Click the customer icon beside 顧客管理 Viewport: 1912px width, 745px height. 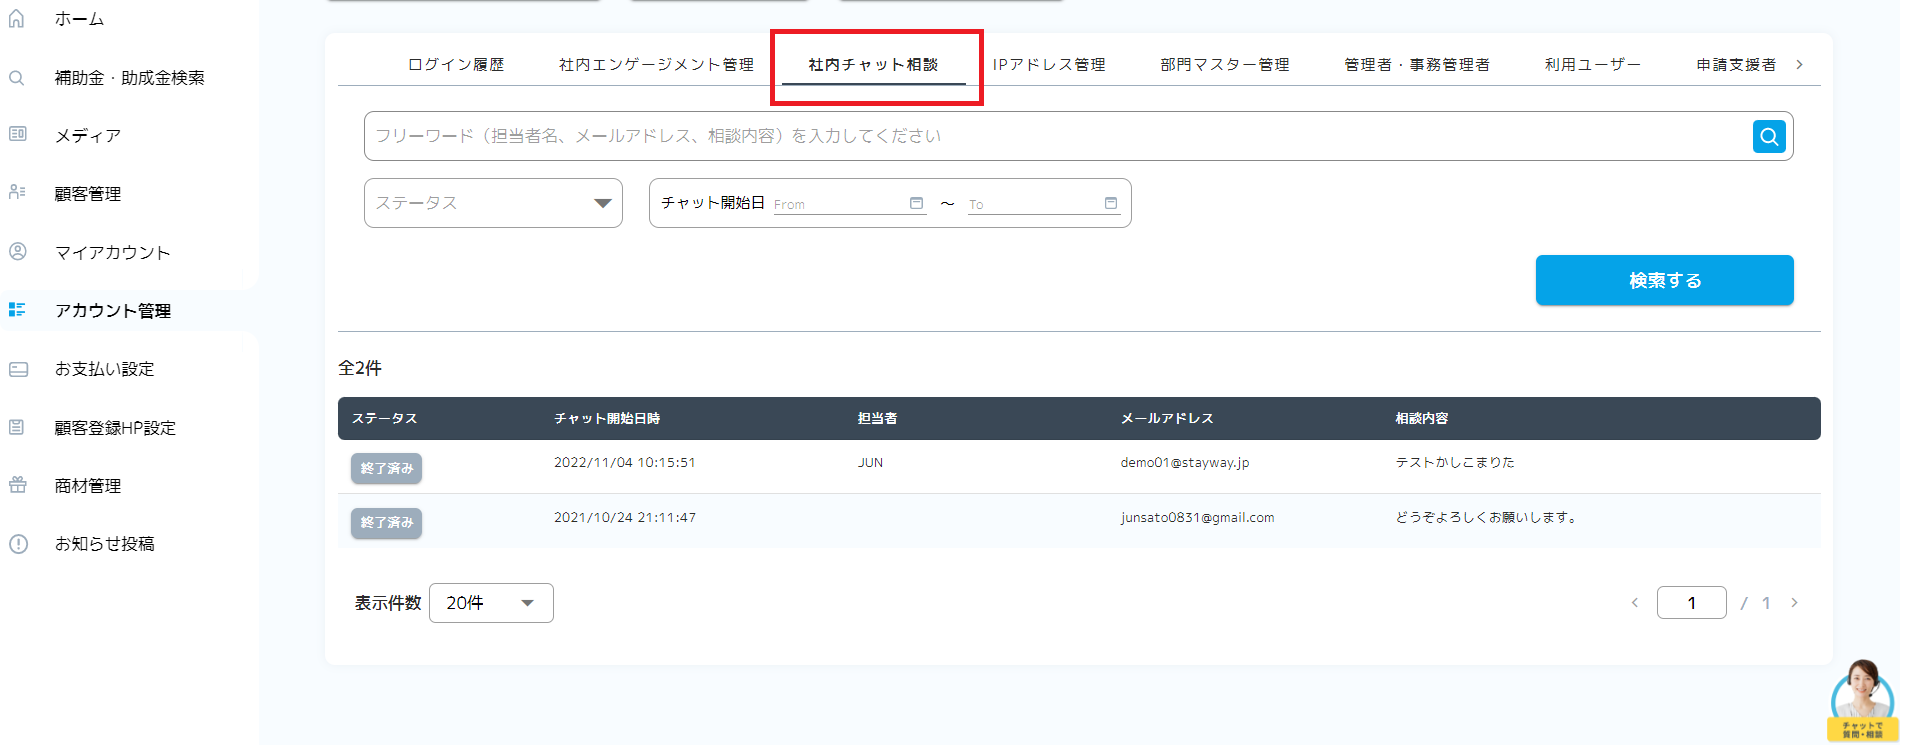(x=17, y=192)
